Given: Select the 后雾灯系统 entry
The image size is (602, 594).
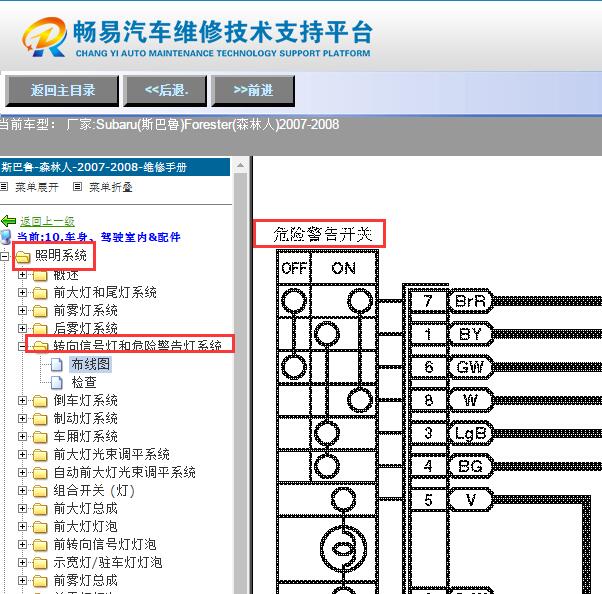Looking at the screenshot, I should point(85,328).
